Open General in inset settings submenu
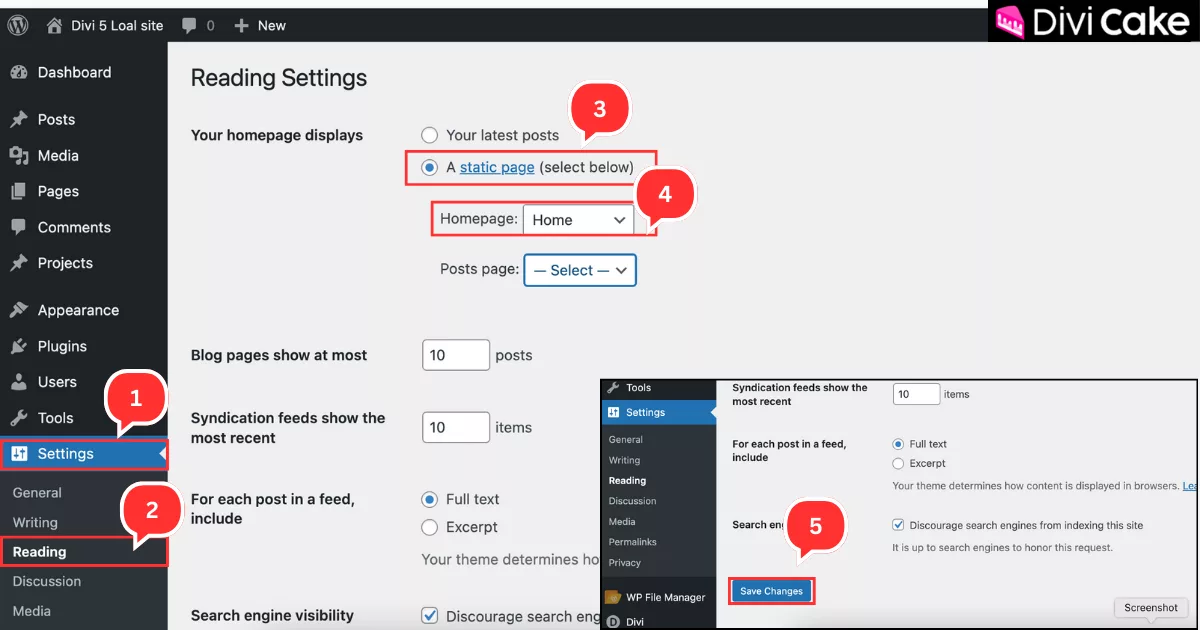 (626, 440)
